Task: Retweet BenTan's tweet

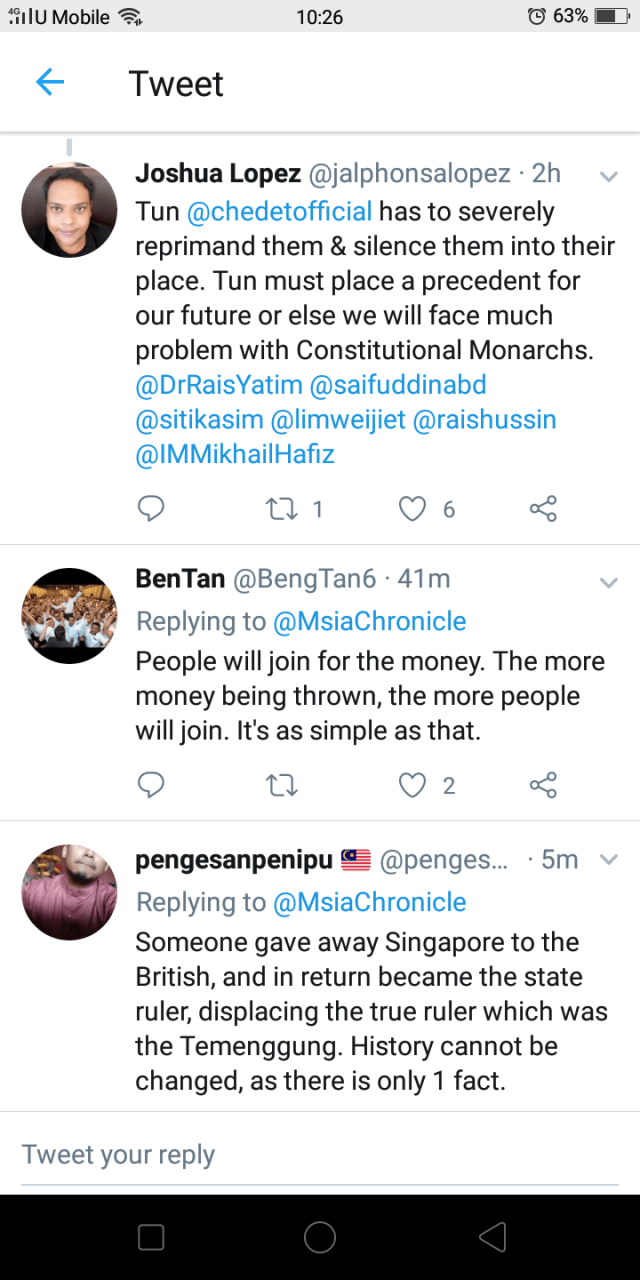Action: (281, 785)
